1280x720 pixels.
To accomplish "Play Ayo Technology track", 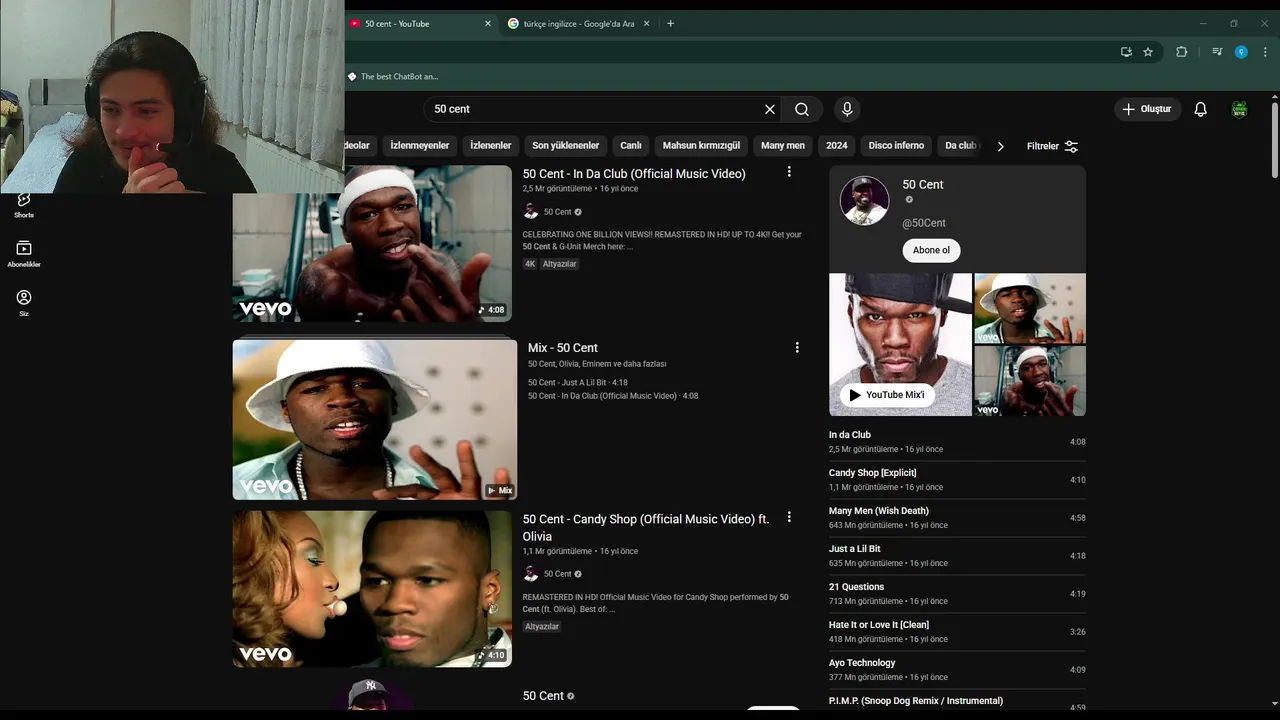I will coord(957,670).
